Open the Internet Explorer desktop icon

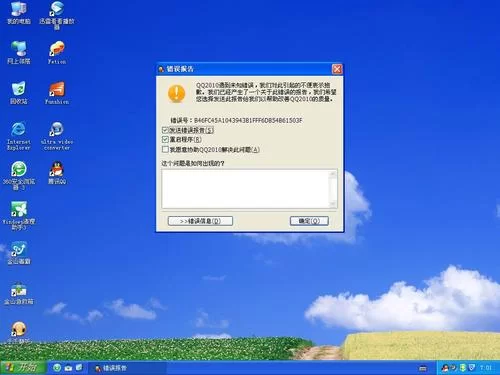click(19, 135)
